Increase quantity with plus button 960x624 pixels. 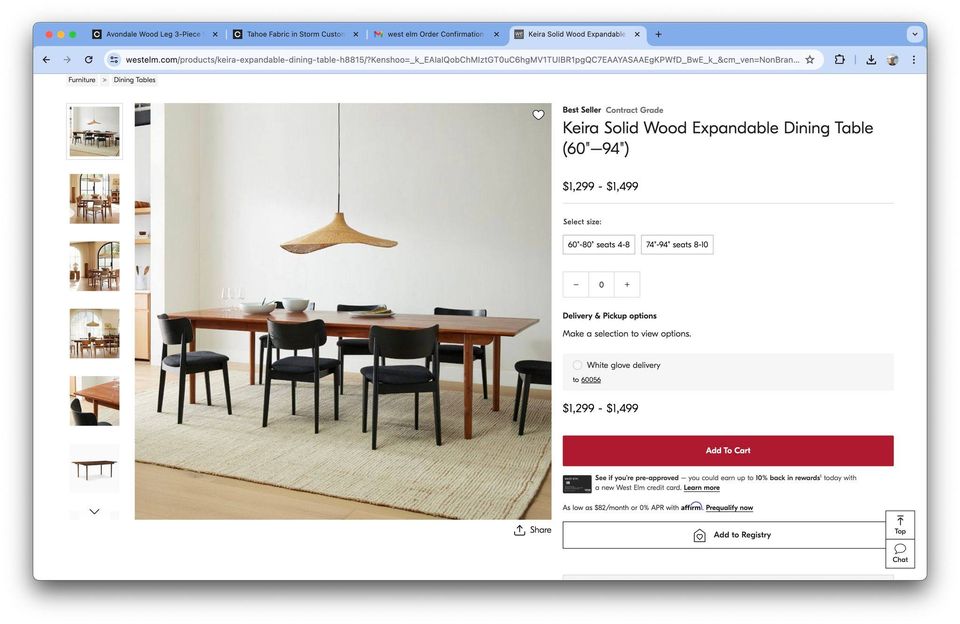(x=627, y=284)
